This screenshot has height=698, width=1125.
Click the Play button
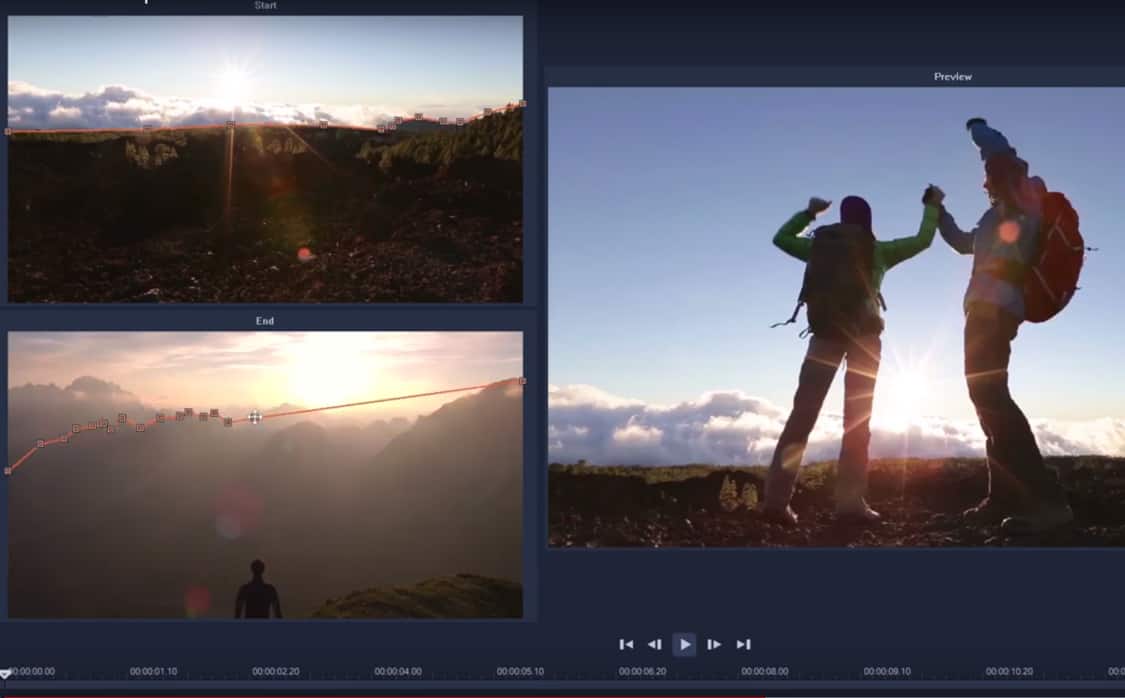pos(685,645)
